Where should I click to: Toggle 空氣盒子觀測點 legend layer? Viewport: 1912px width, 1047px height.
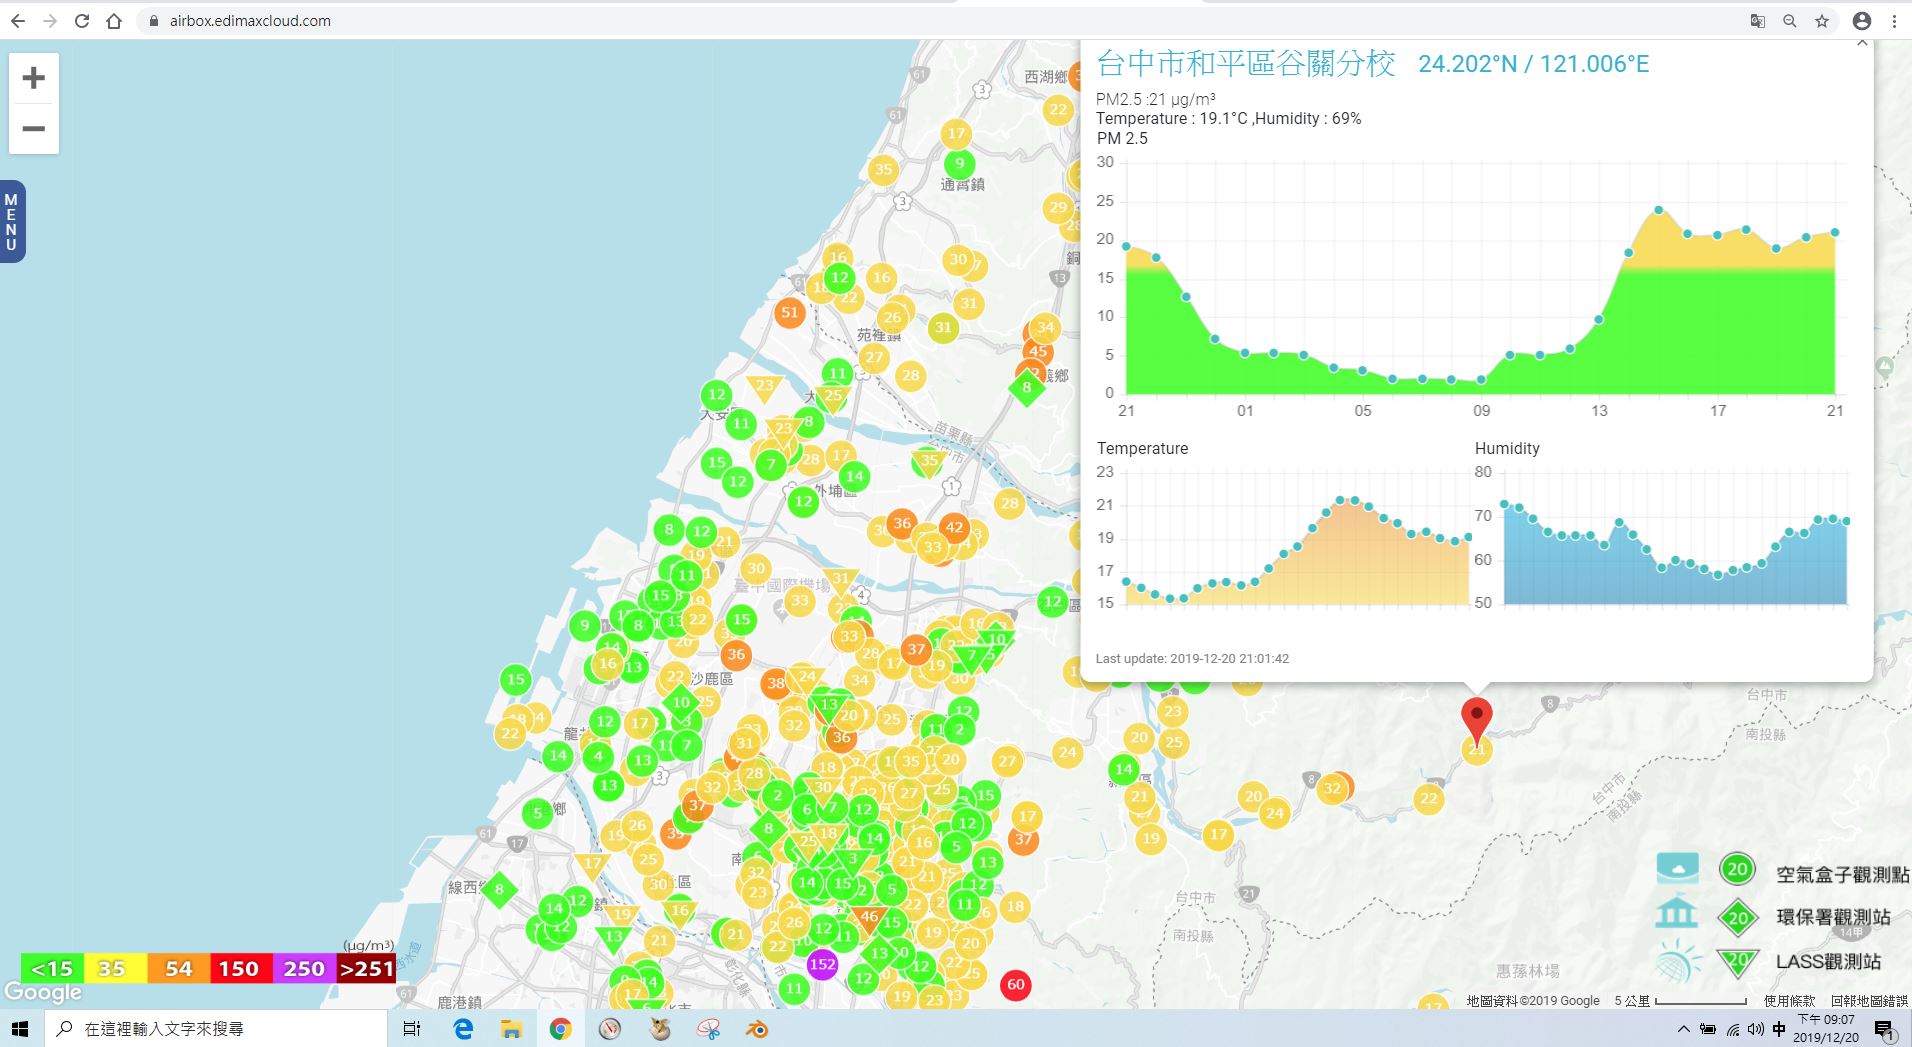coord(1842,874)
